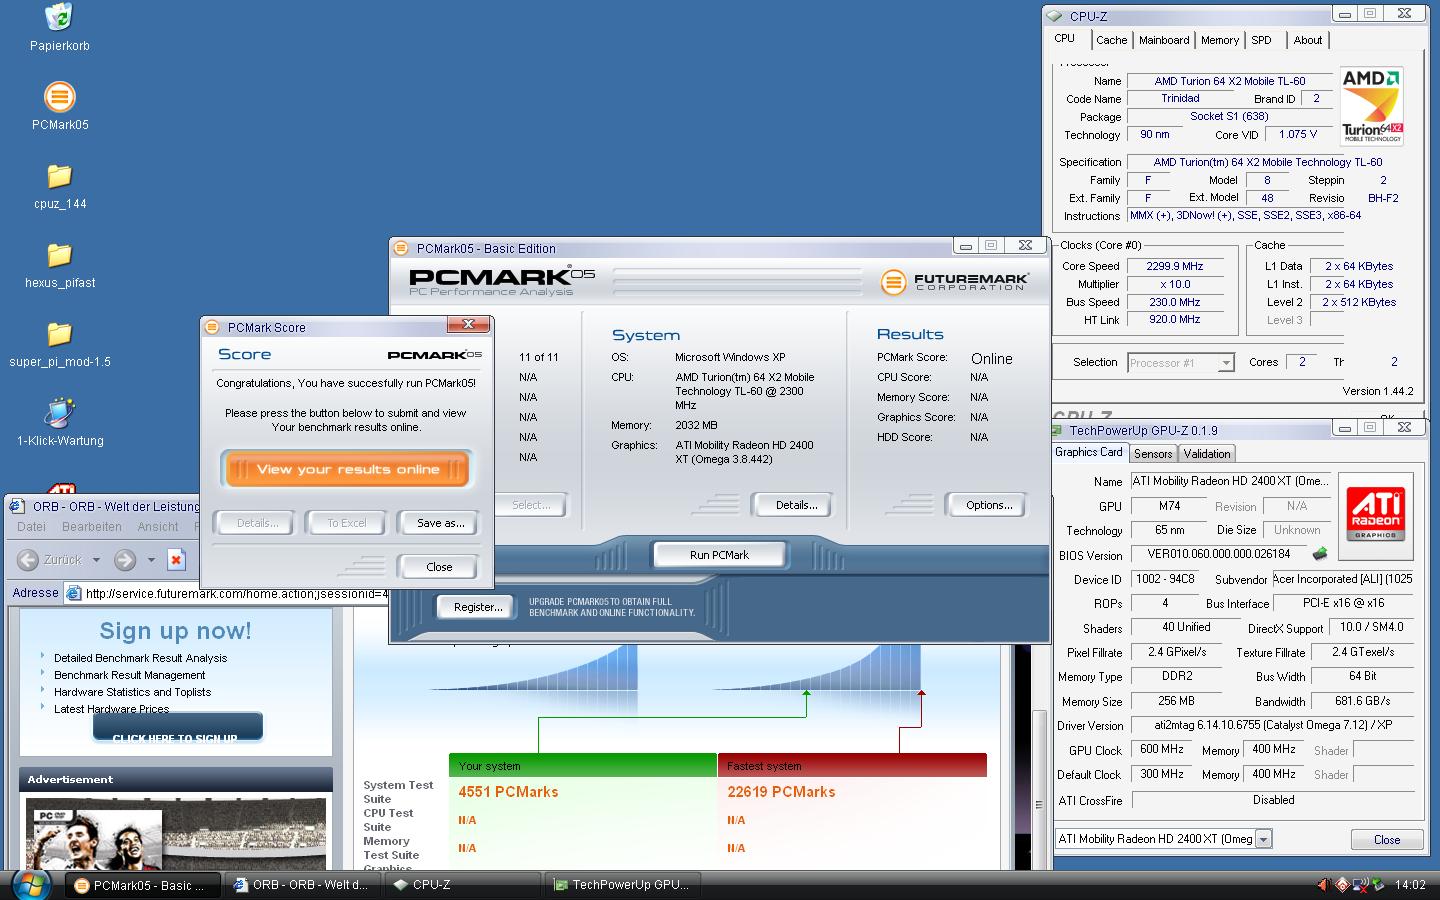Click the Close button in GPU-Z
Image resolution: width=1440 pixels, height=900 pixels.
click(1386, 839)
